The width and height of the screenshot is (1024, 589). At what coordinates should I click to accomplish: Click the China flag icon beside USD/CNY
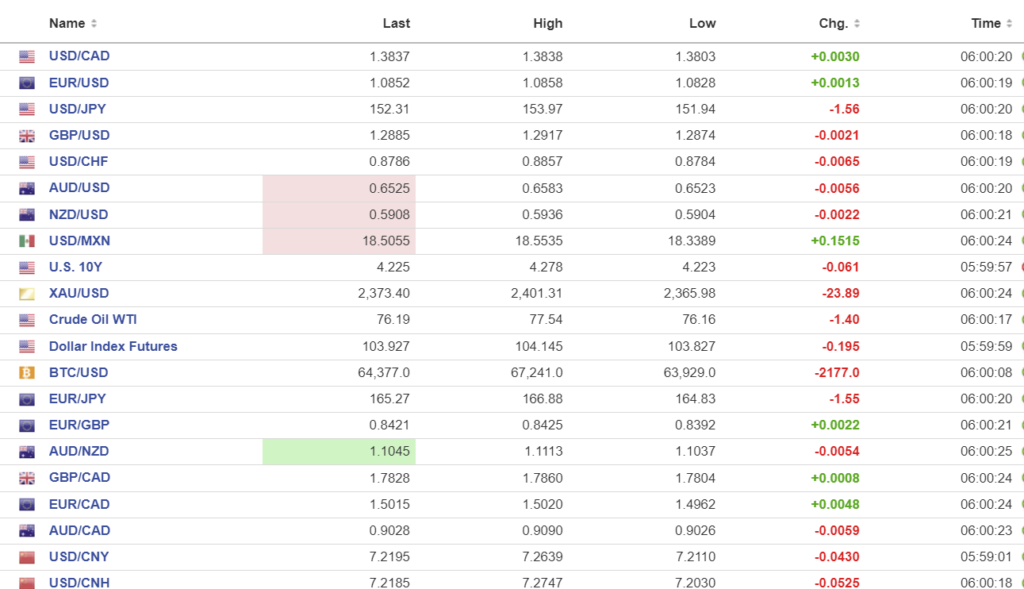click(27, 557)
